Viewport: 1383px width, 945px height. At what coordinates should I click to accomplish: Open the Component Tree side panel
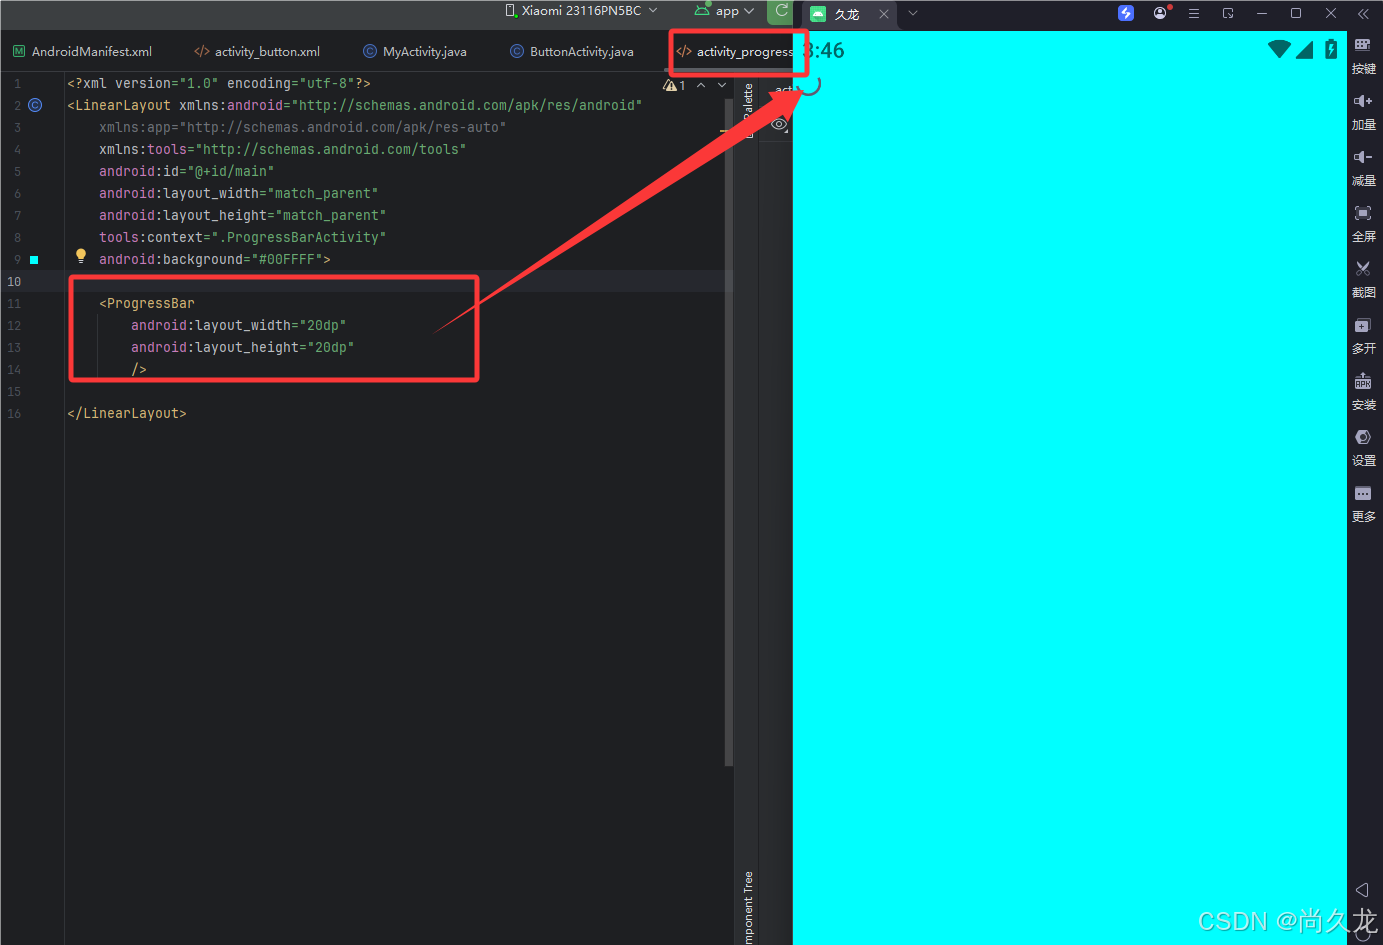pyautogui.click(x=748, y=907)
